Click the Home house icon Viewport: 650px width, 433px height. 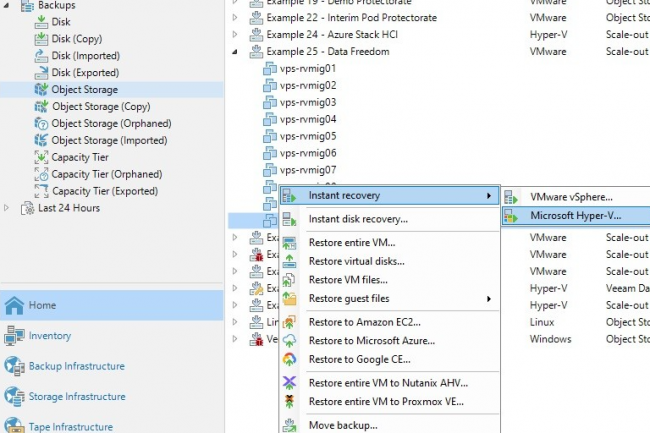point(14,305)
